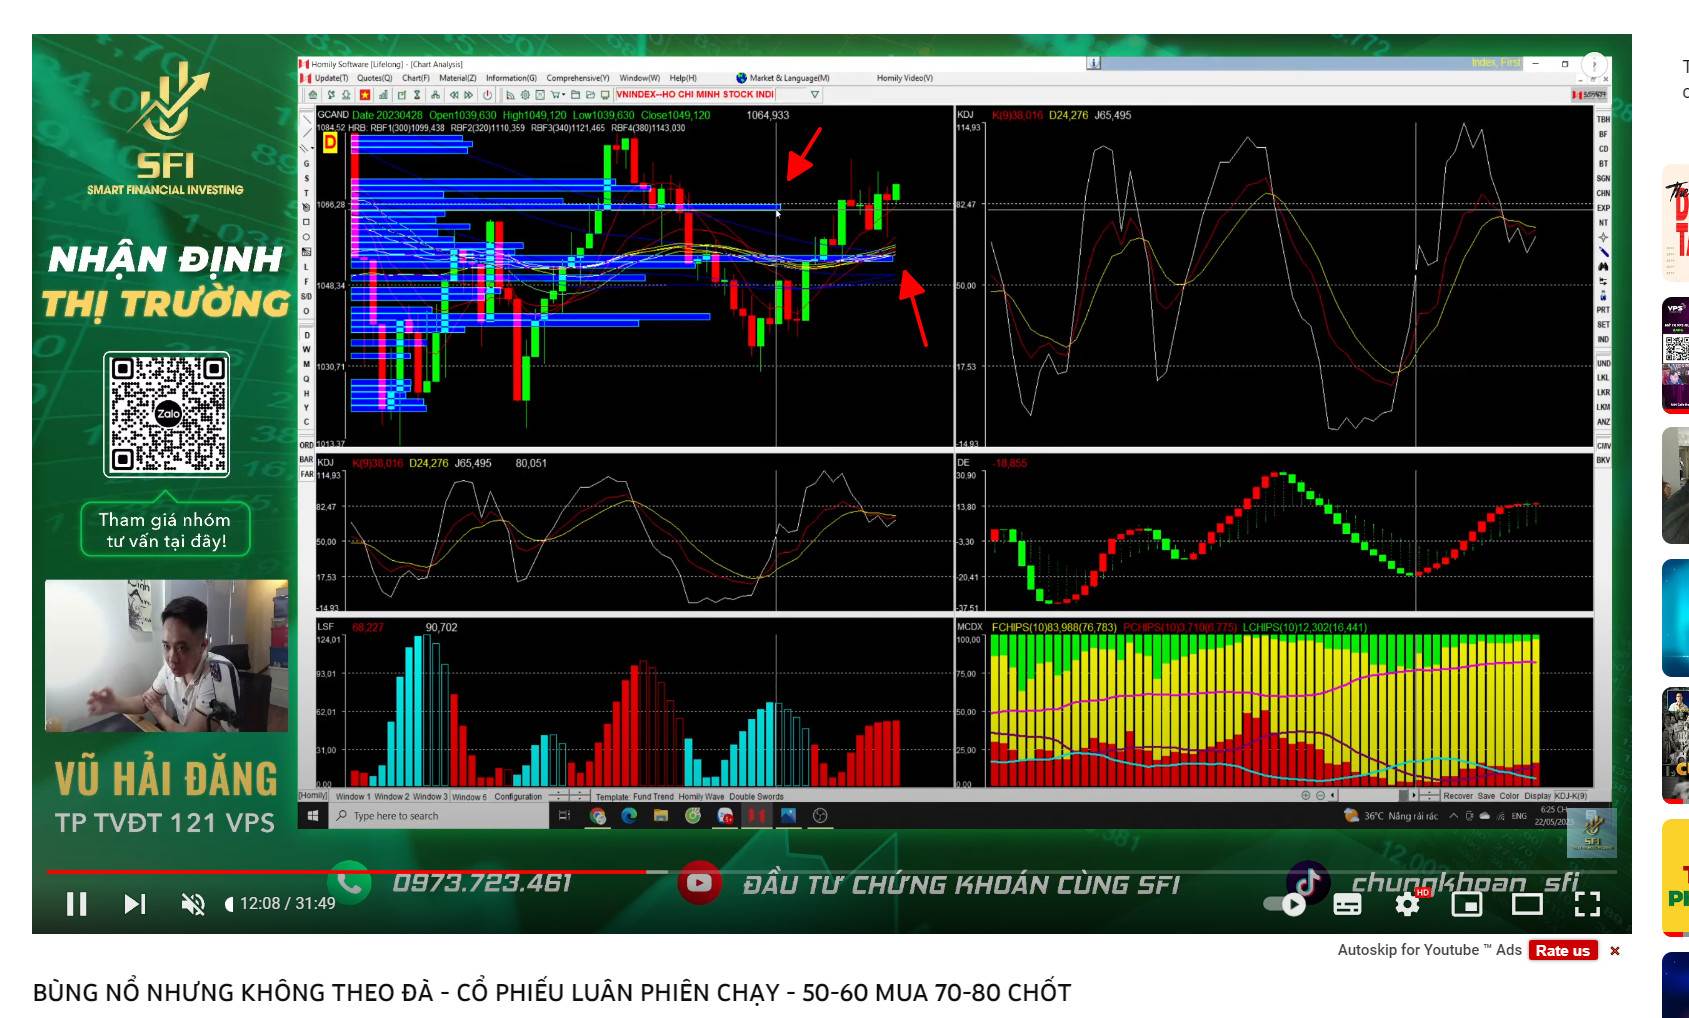Zoom in with the plus circle icon
Image resolution: width=1689 pixels, height=1018 pixels.
[1305, 796]
